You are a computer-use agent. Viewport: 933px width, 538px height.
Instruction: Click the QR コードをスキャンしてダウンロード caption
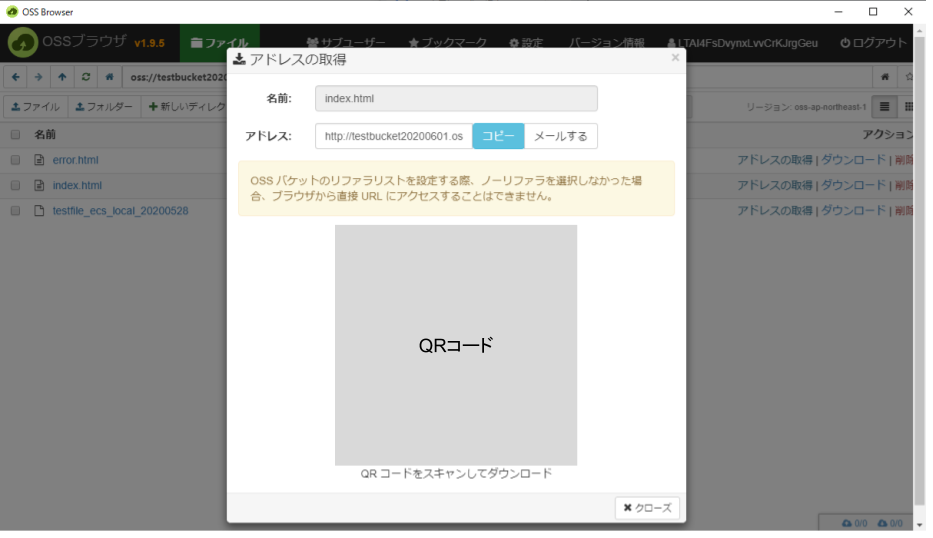(456, 474)
